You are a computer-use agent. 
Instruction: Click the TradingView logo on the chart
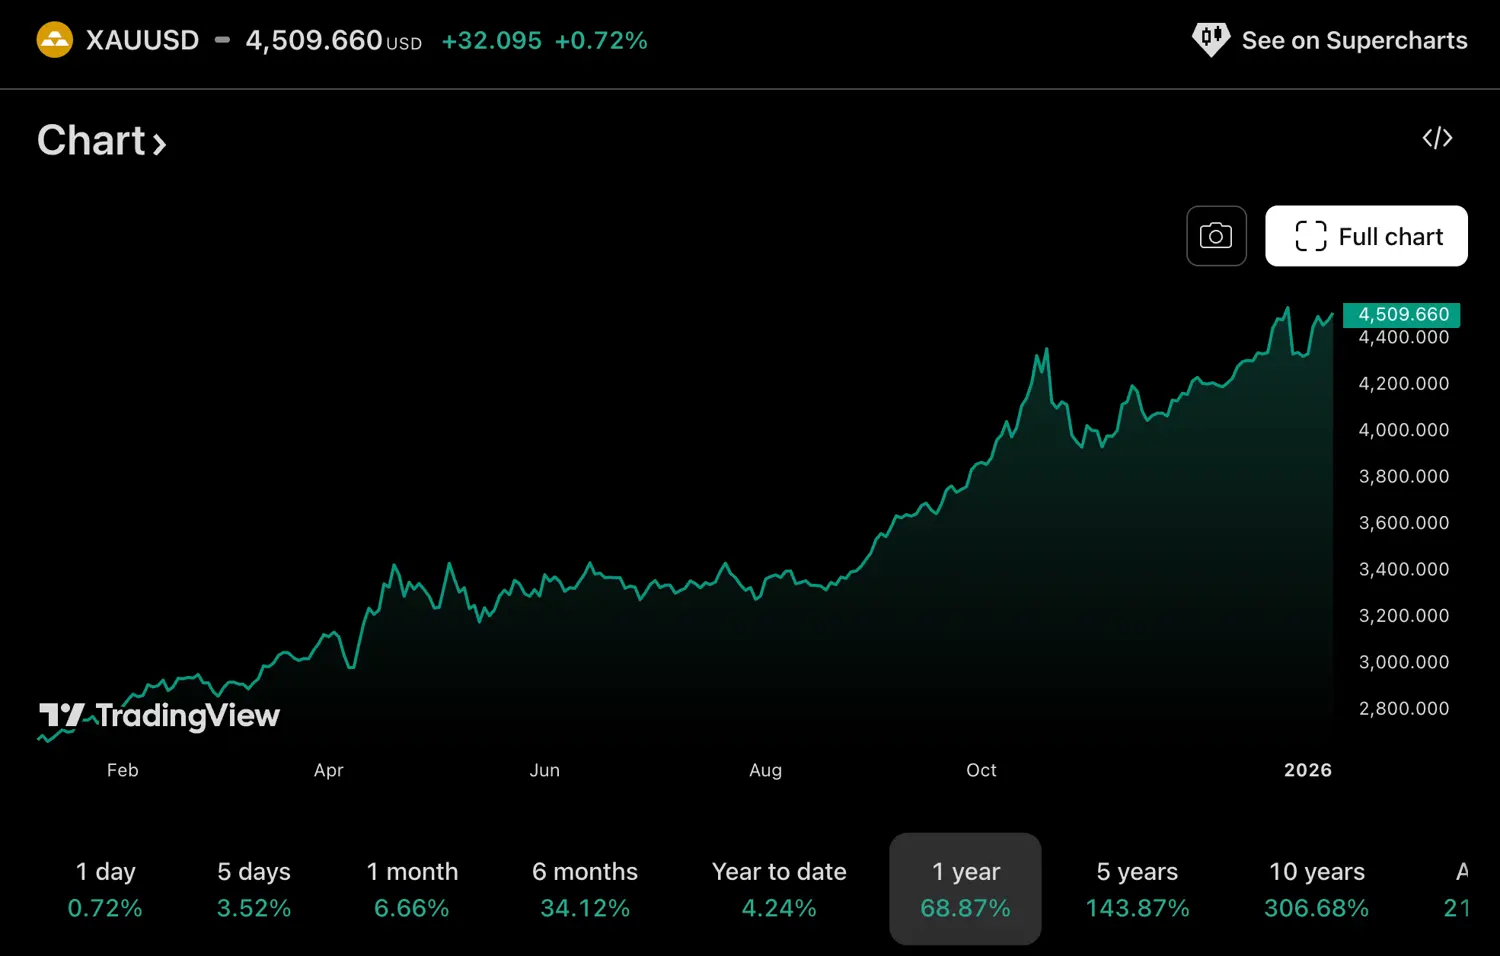point(159,715)
